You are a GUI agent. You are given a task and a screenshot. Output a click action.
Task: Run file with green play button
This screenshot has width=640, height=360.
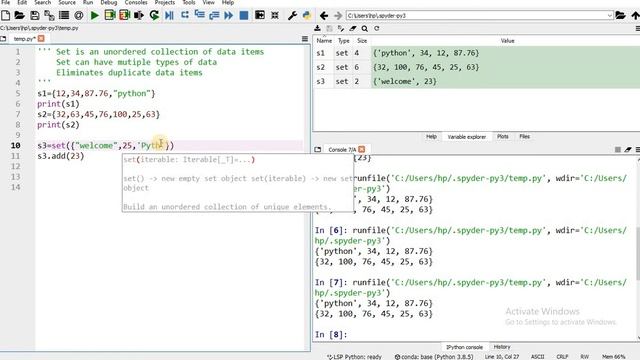pos(95,16)
